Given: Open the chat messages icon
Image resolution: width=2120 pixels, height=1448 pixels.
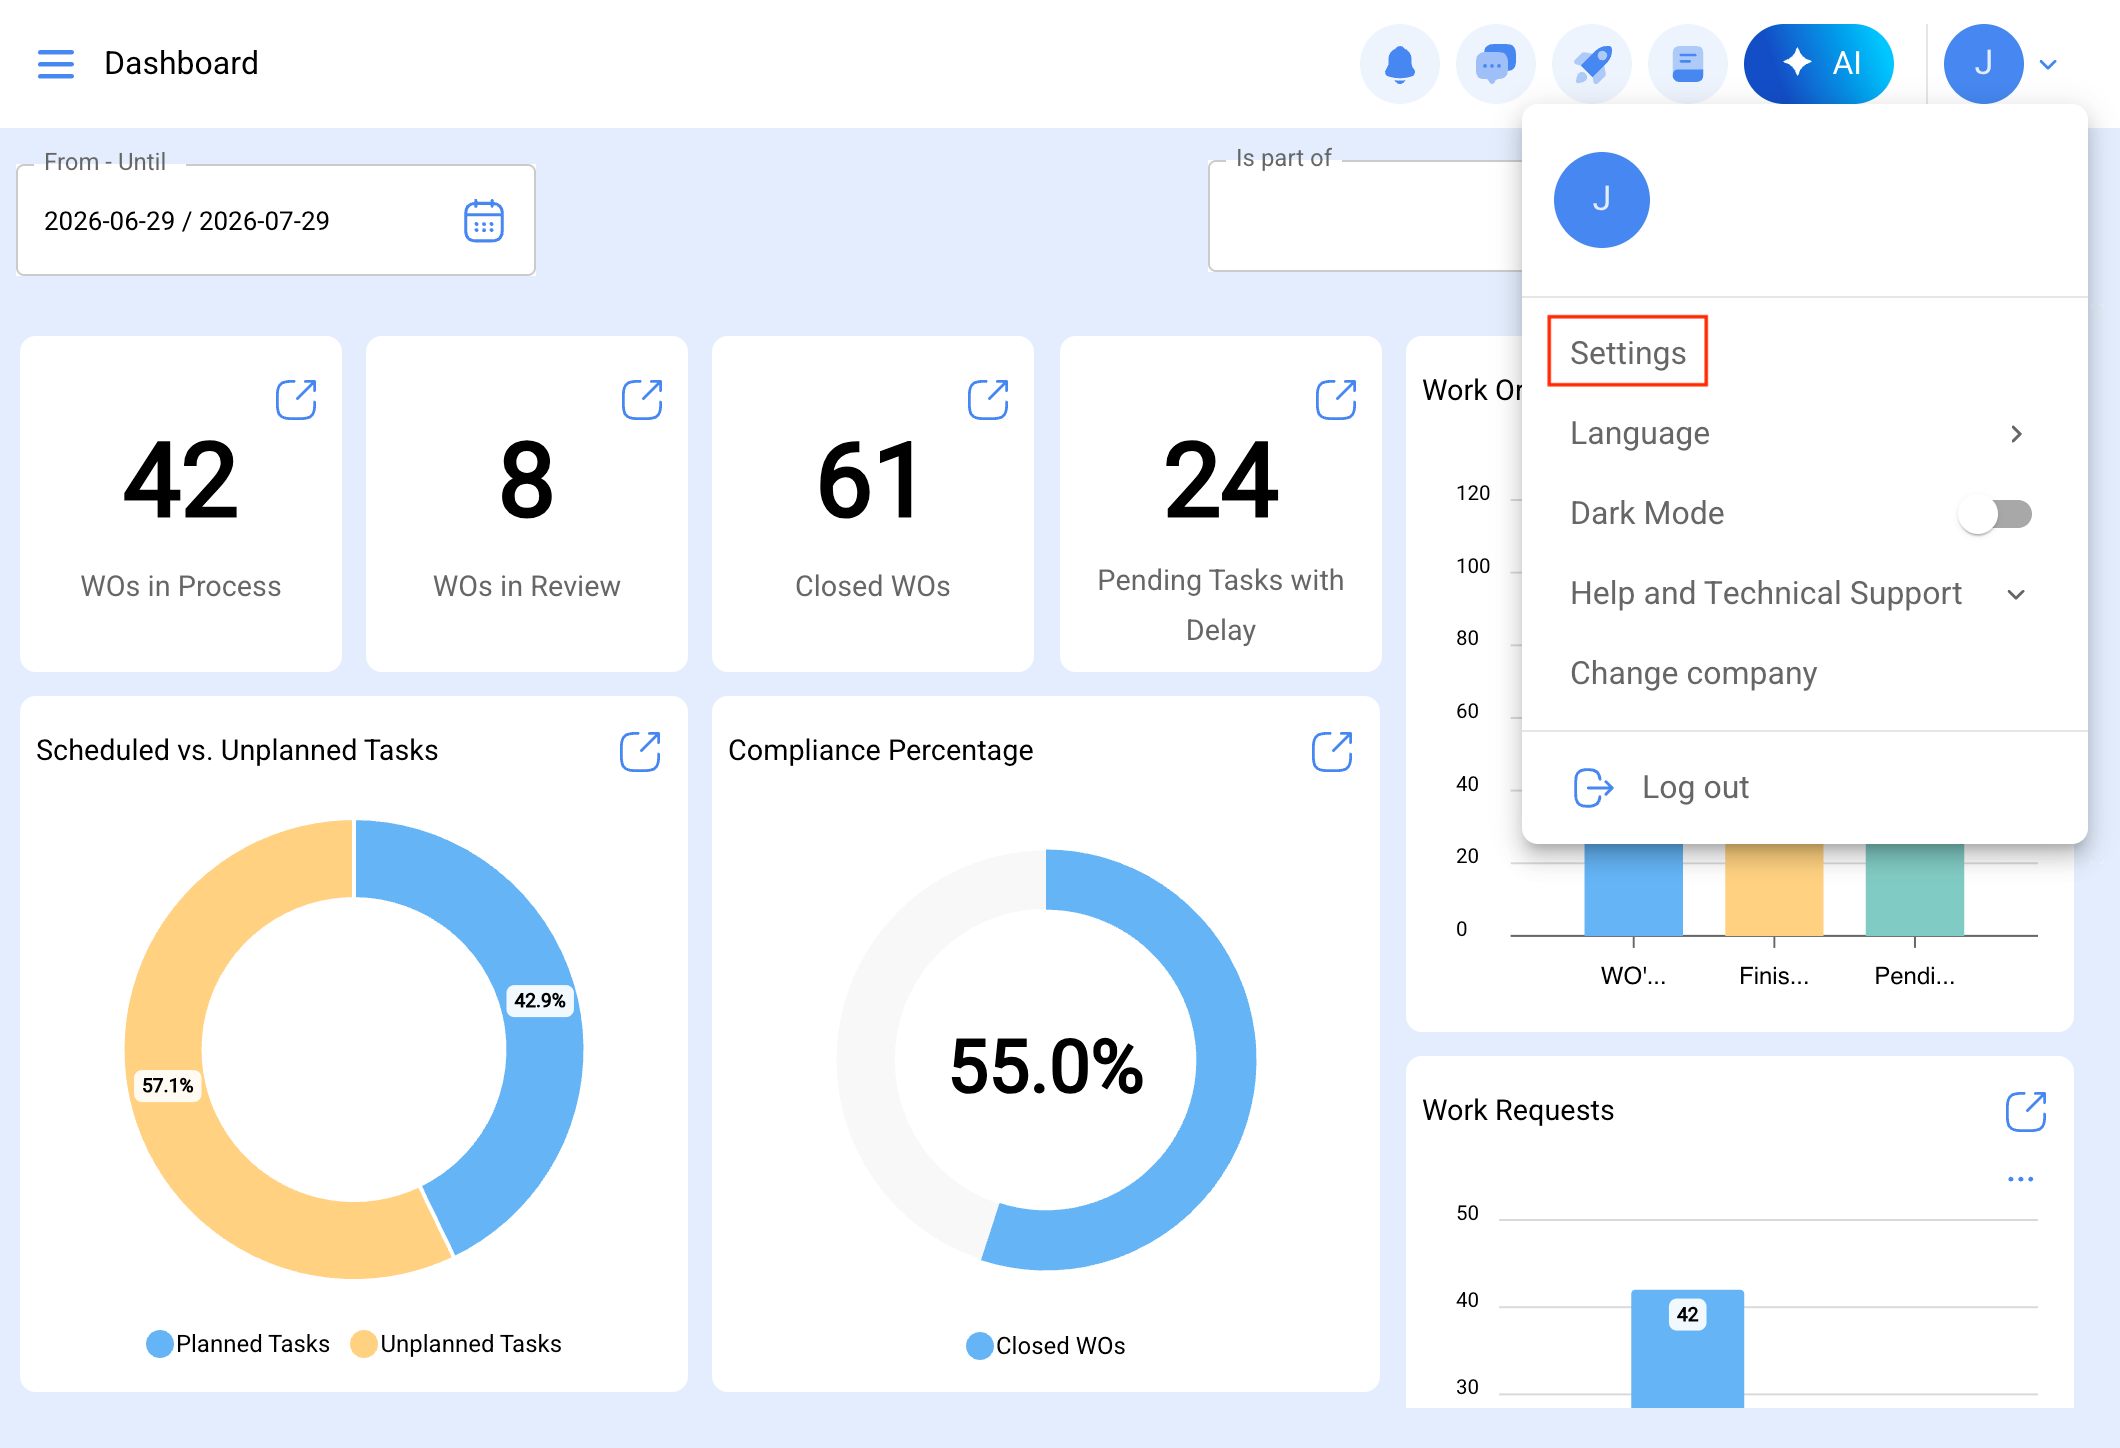Looking at the screenshot, I should (x=1496, y=64).
